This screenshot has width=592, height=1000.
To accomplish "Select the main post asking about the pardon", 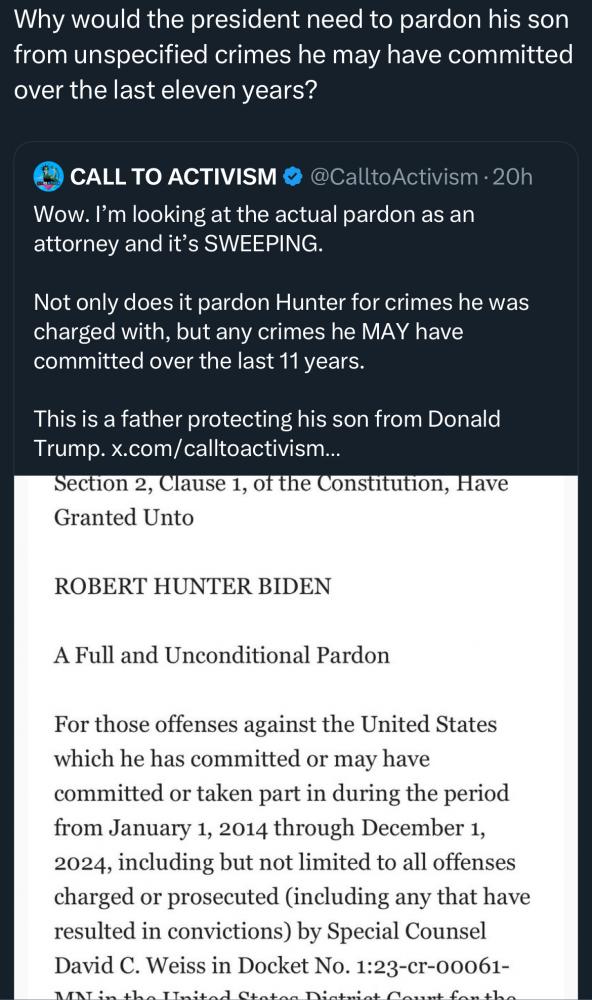I will coord(293,55).
